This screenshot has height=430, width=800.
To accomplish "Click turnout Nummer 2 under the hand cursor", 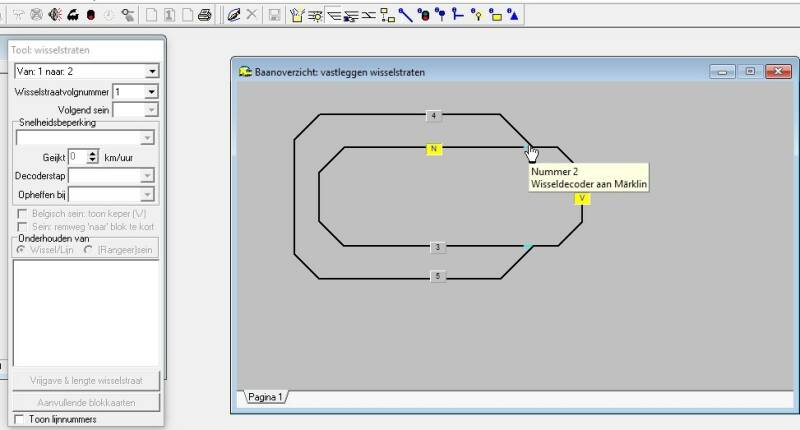I will [x=527, y=147].
